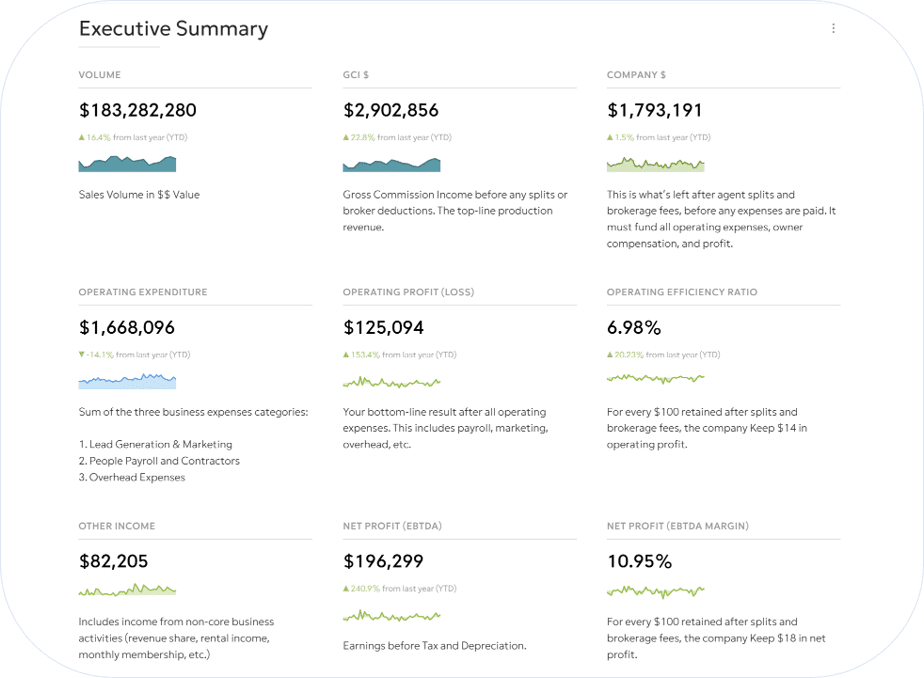Viewport: 924px width, 678px height.
Task: Select the red downward arrow on OPERATING EXPENDITURE
Action: [x=82, y=354]
